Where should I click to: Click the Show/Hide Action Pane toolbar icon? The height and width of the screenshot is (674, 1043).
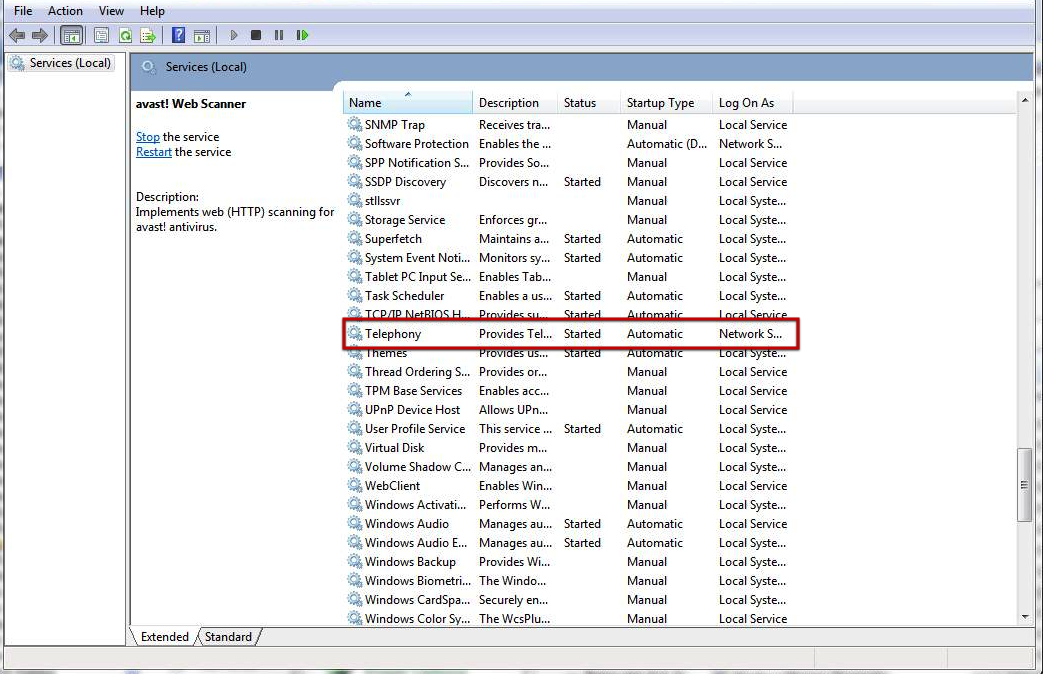[202, 35]
